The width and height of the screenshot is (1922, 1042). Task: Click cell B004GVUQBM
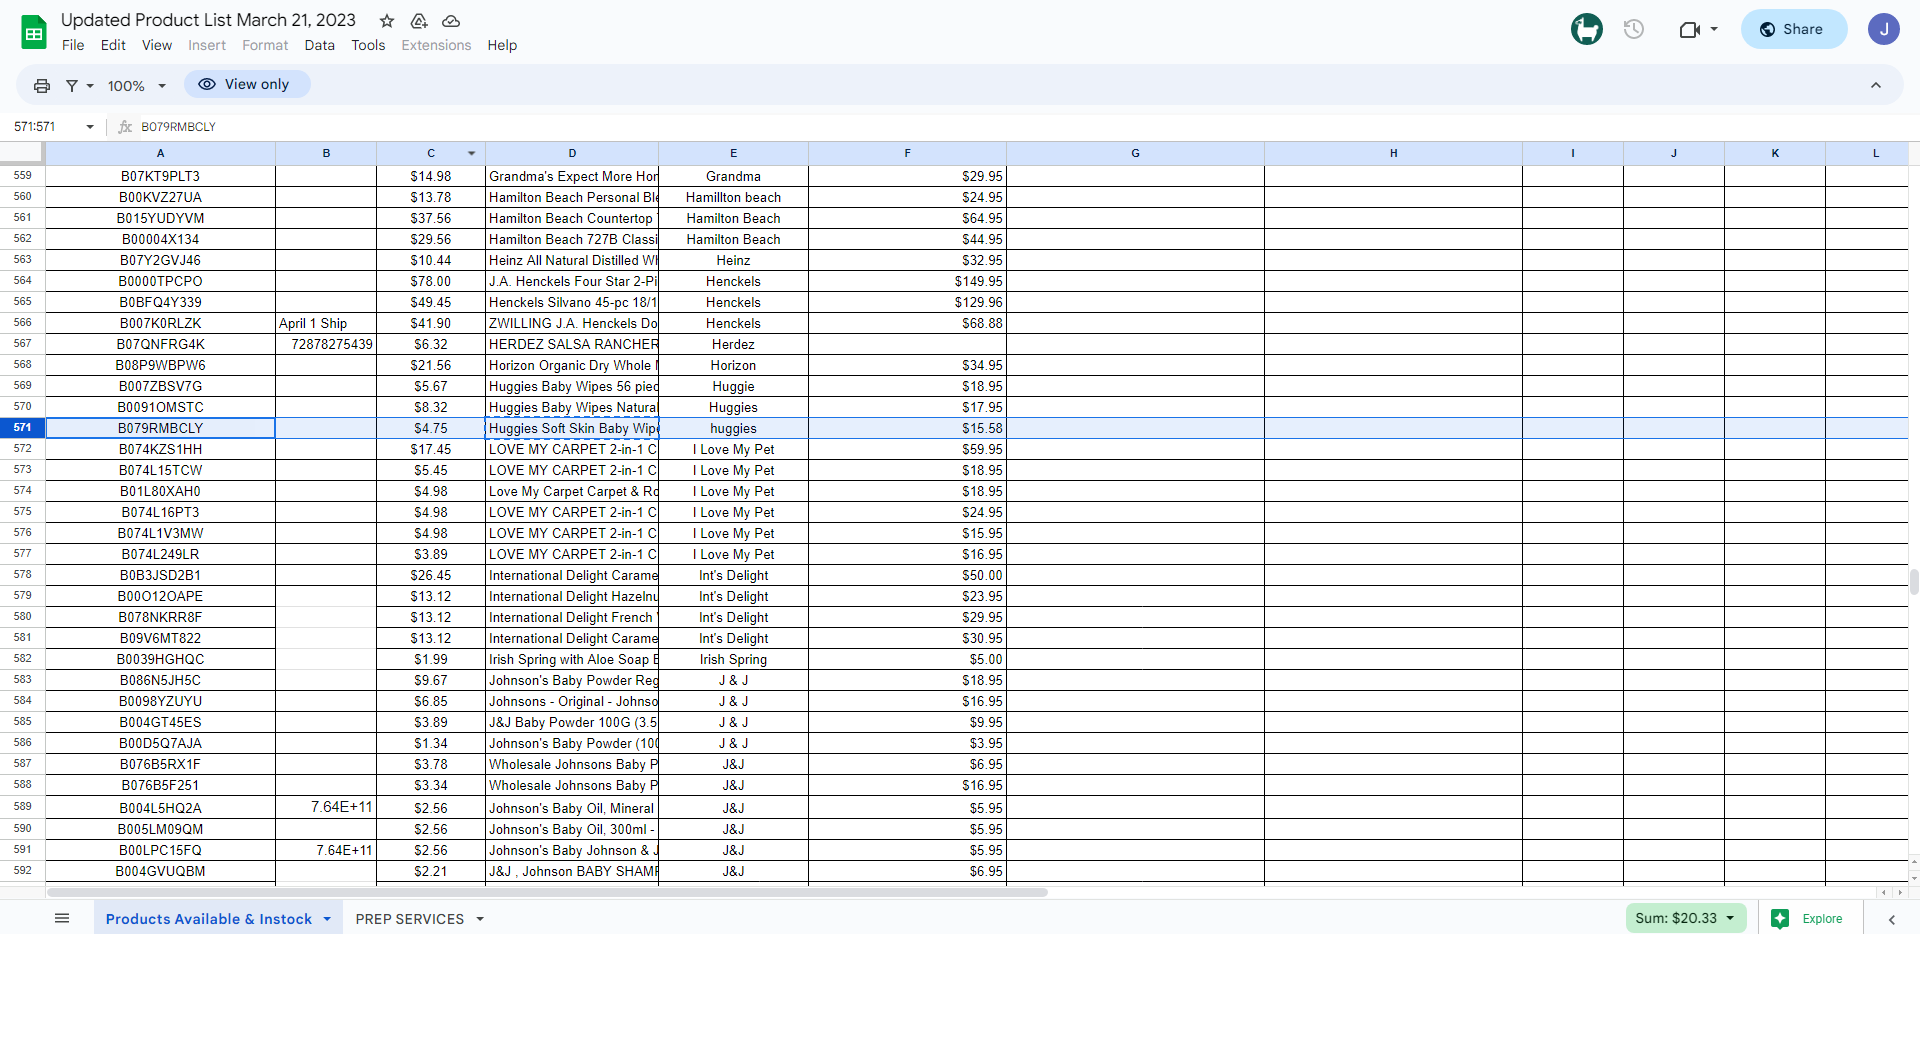160,871
